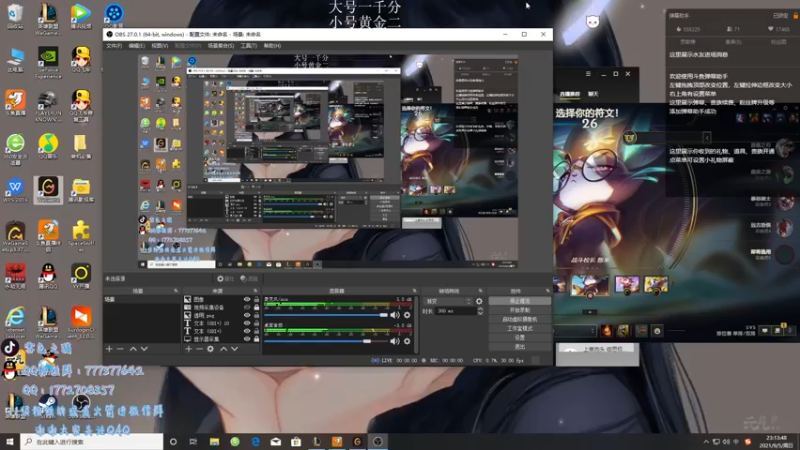The height and width of the screenshot is (450, 800).
Task: Open the 场景集合(S) menu in OBS
Action: pos(221,46)
